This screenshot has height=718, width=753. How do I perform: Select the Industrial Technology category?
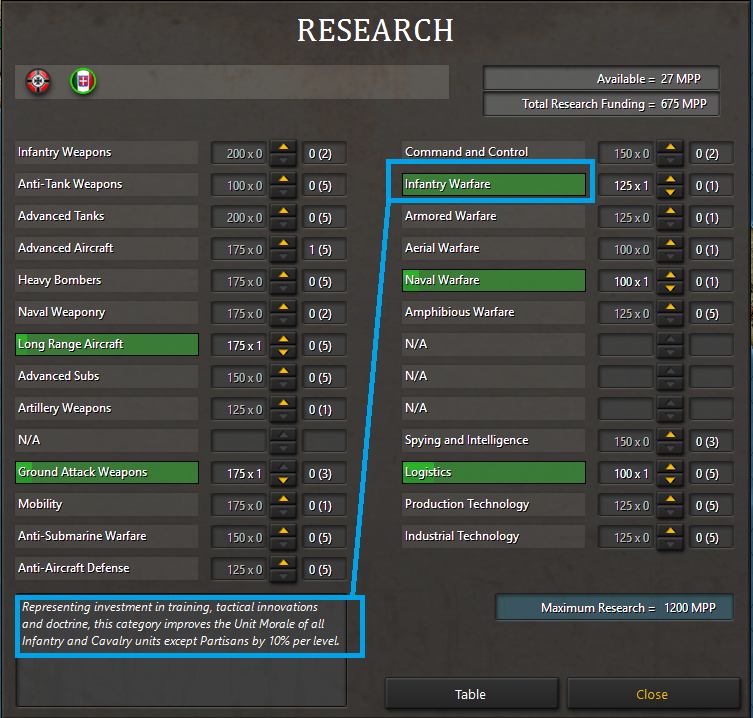pyautogui.click(x=494, y=536)
